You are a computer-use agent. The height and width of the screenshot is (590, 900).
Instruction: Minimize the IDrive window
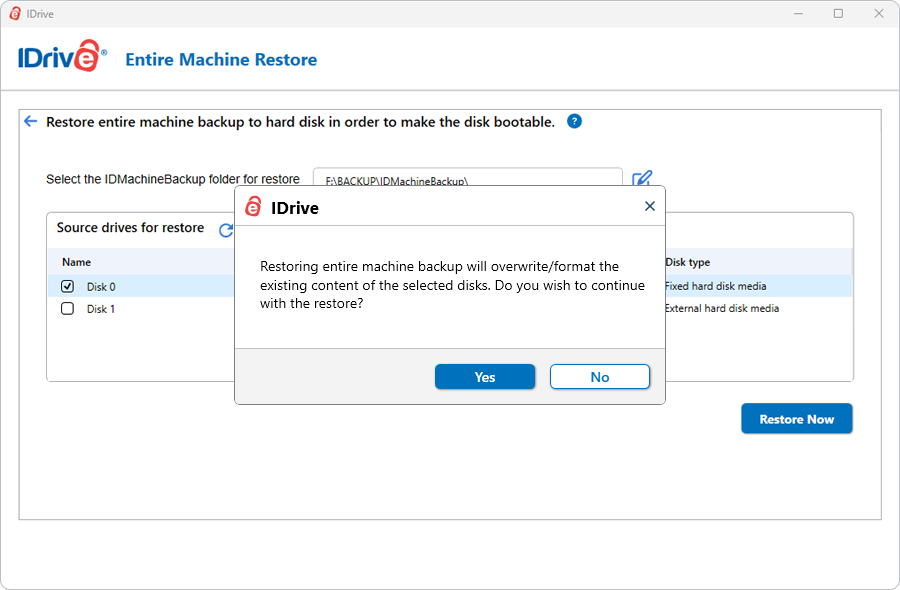(798, 13)
